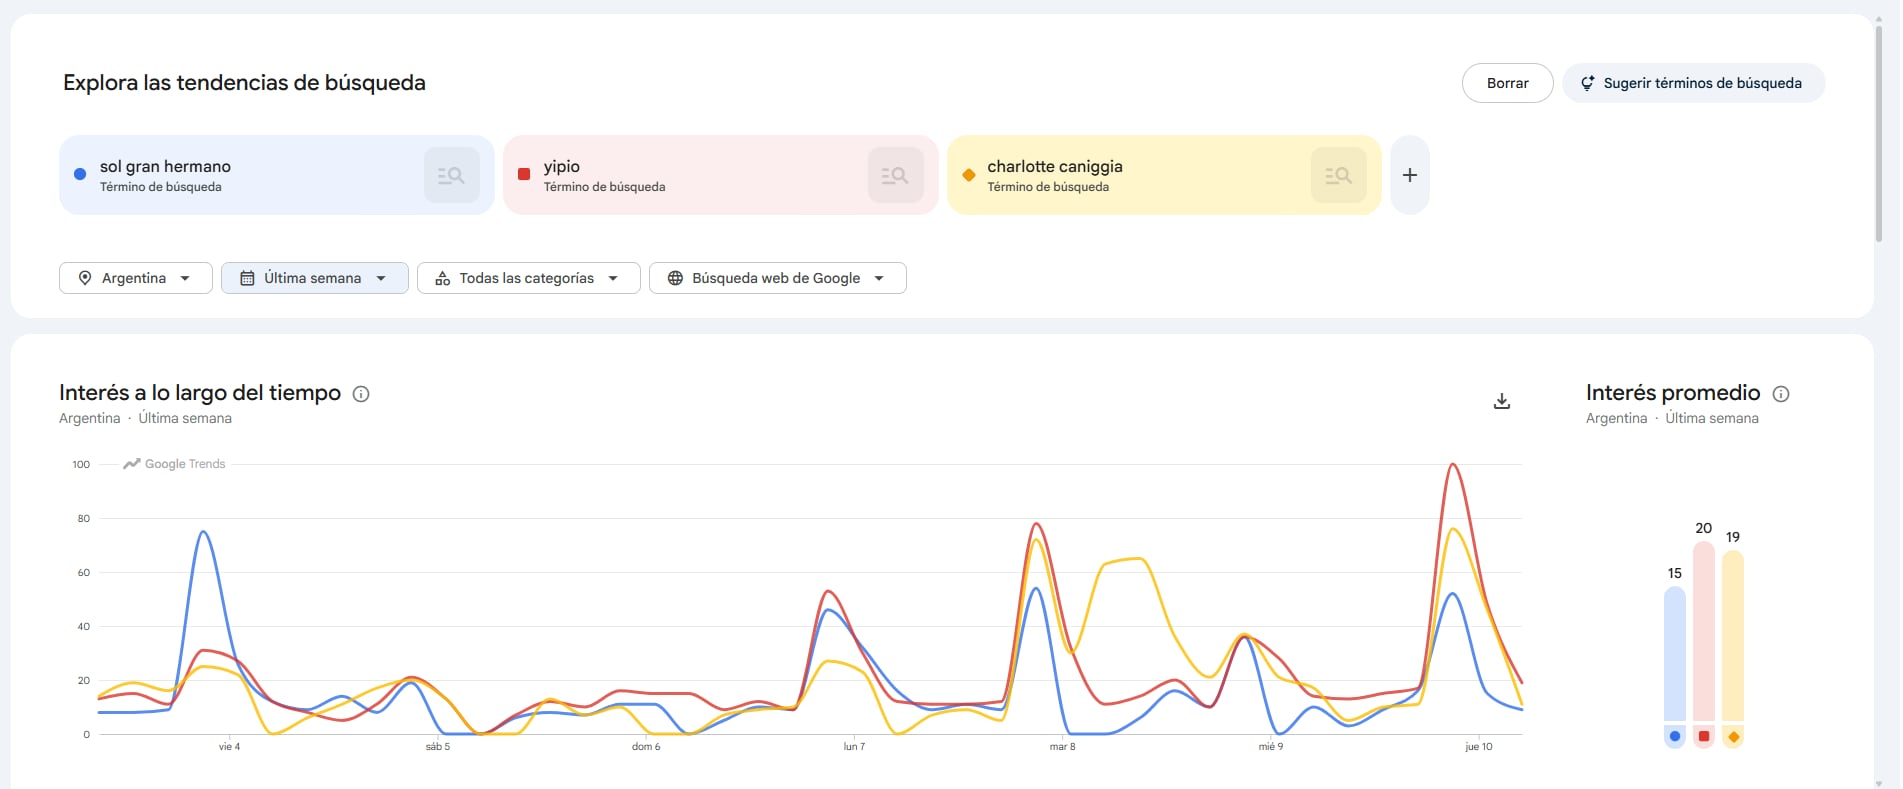
Task: Show info for Interés a lo largo del tiempo
Action: [x=362, y=394]
